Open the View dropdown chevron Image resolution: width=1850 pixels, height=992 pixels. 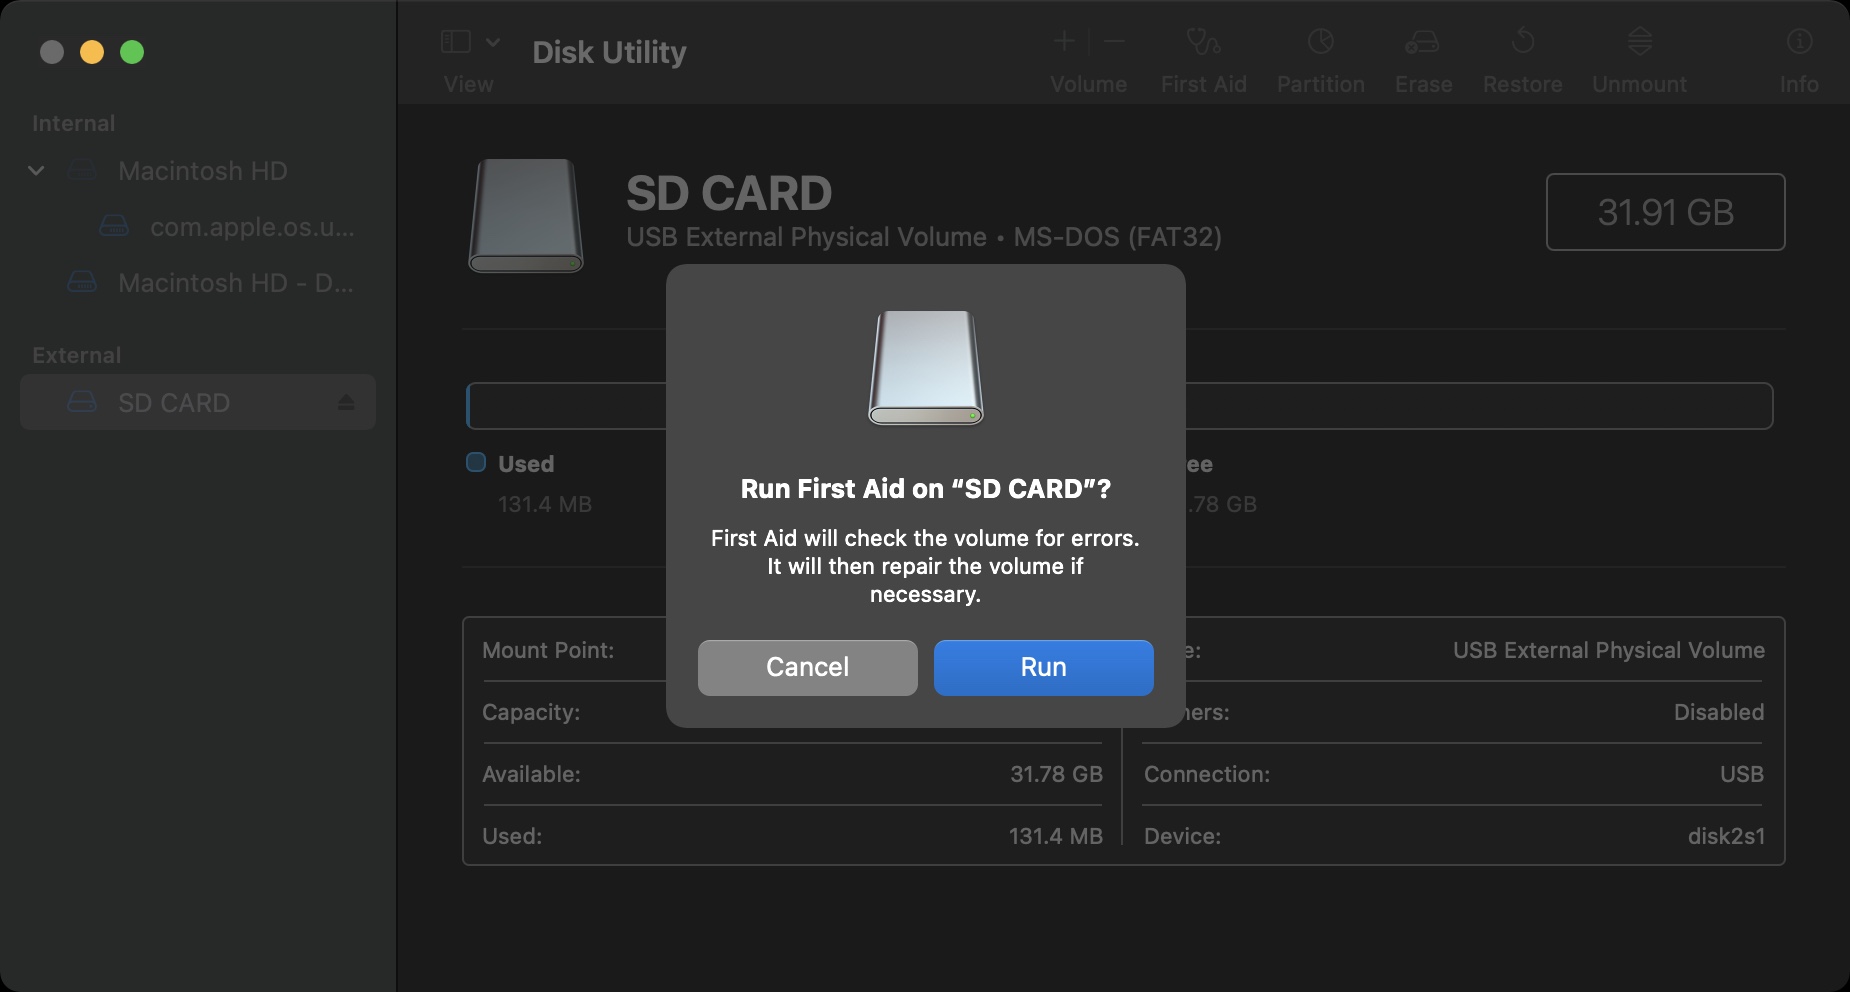coord(492,42)
